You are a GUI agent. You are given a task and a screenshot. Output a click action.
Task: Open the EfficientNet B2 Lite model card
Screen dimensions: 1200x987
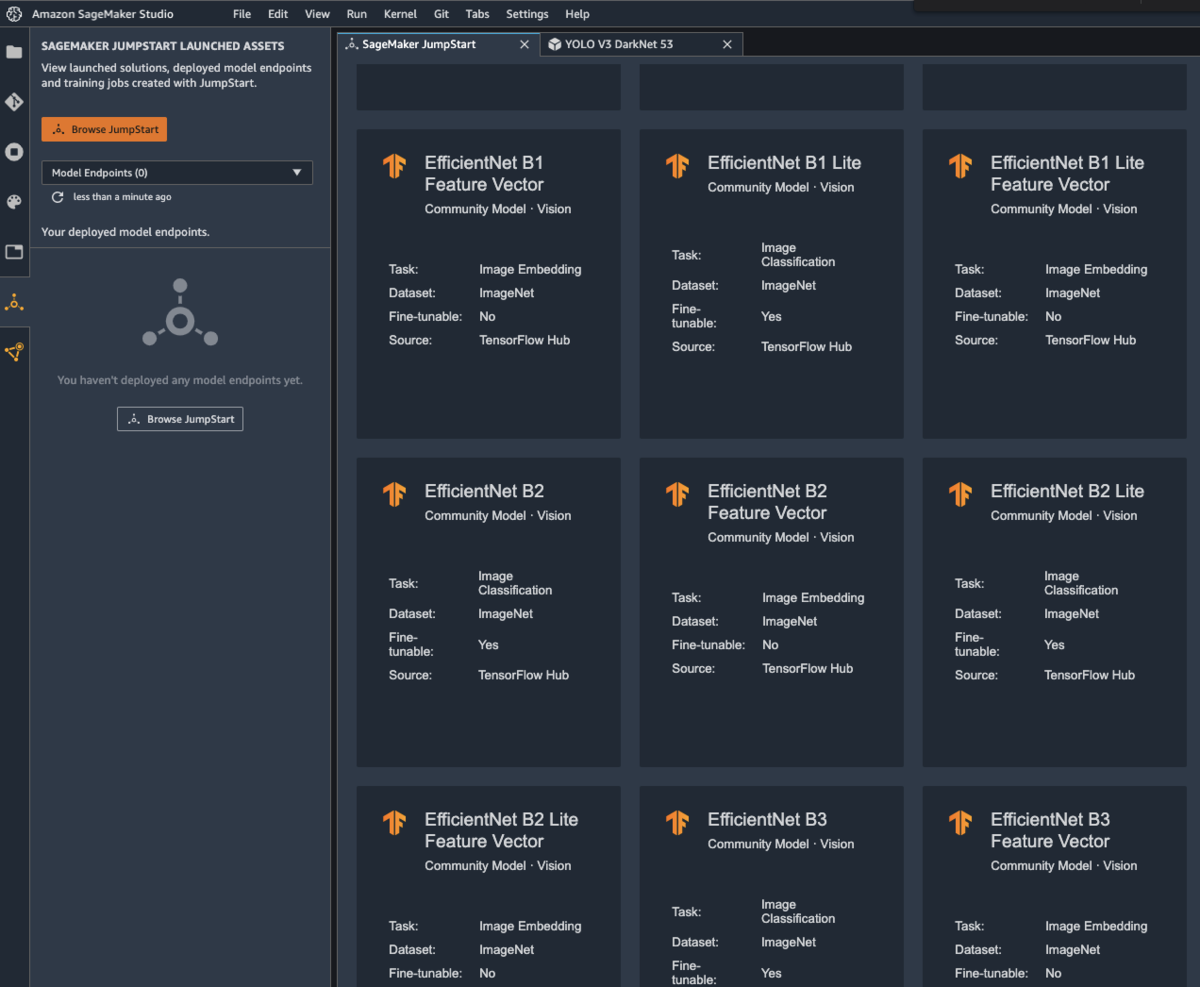click(x=1054, y=612)
